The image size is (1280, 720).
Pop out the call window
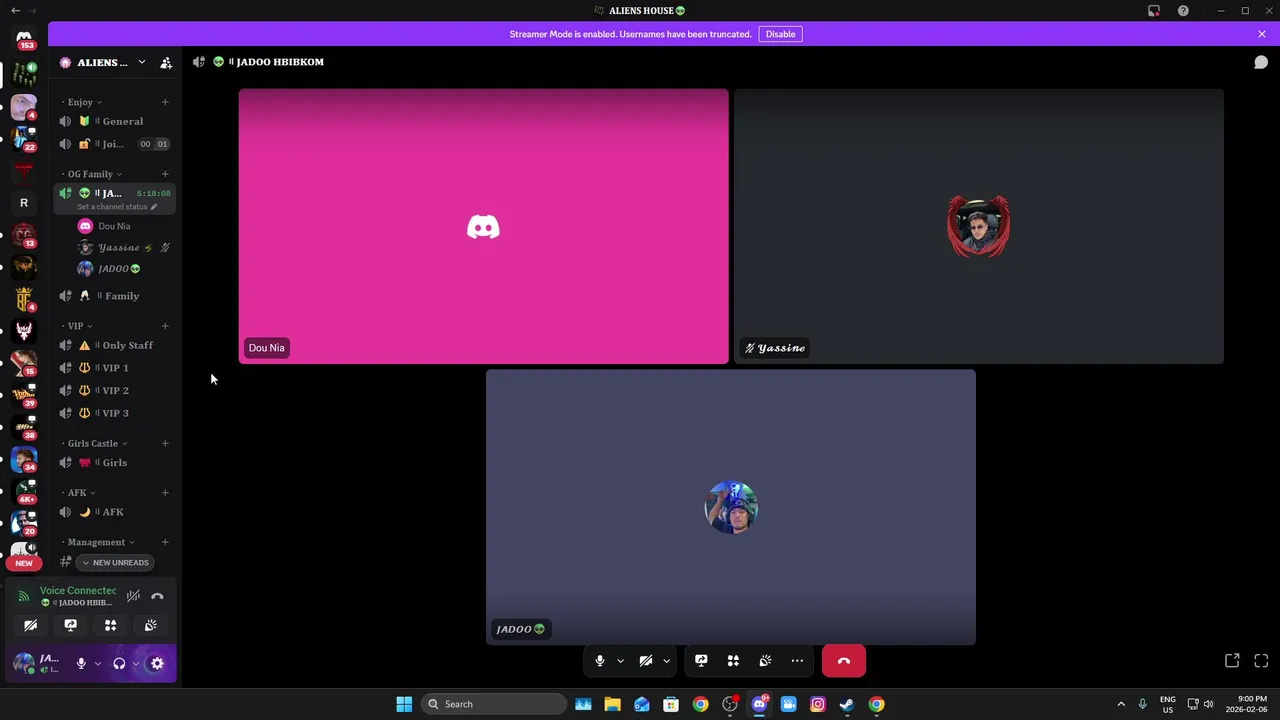tap(1232, 661)
